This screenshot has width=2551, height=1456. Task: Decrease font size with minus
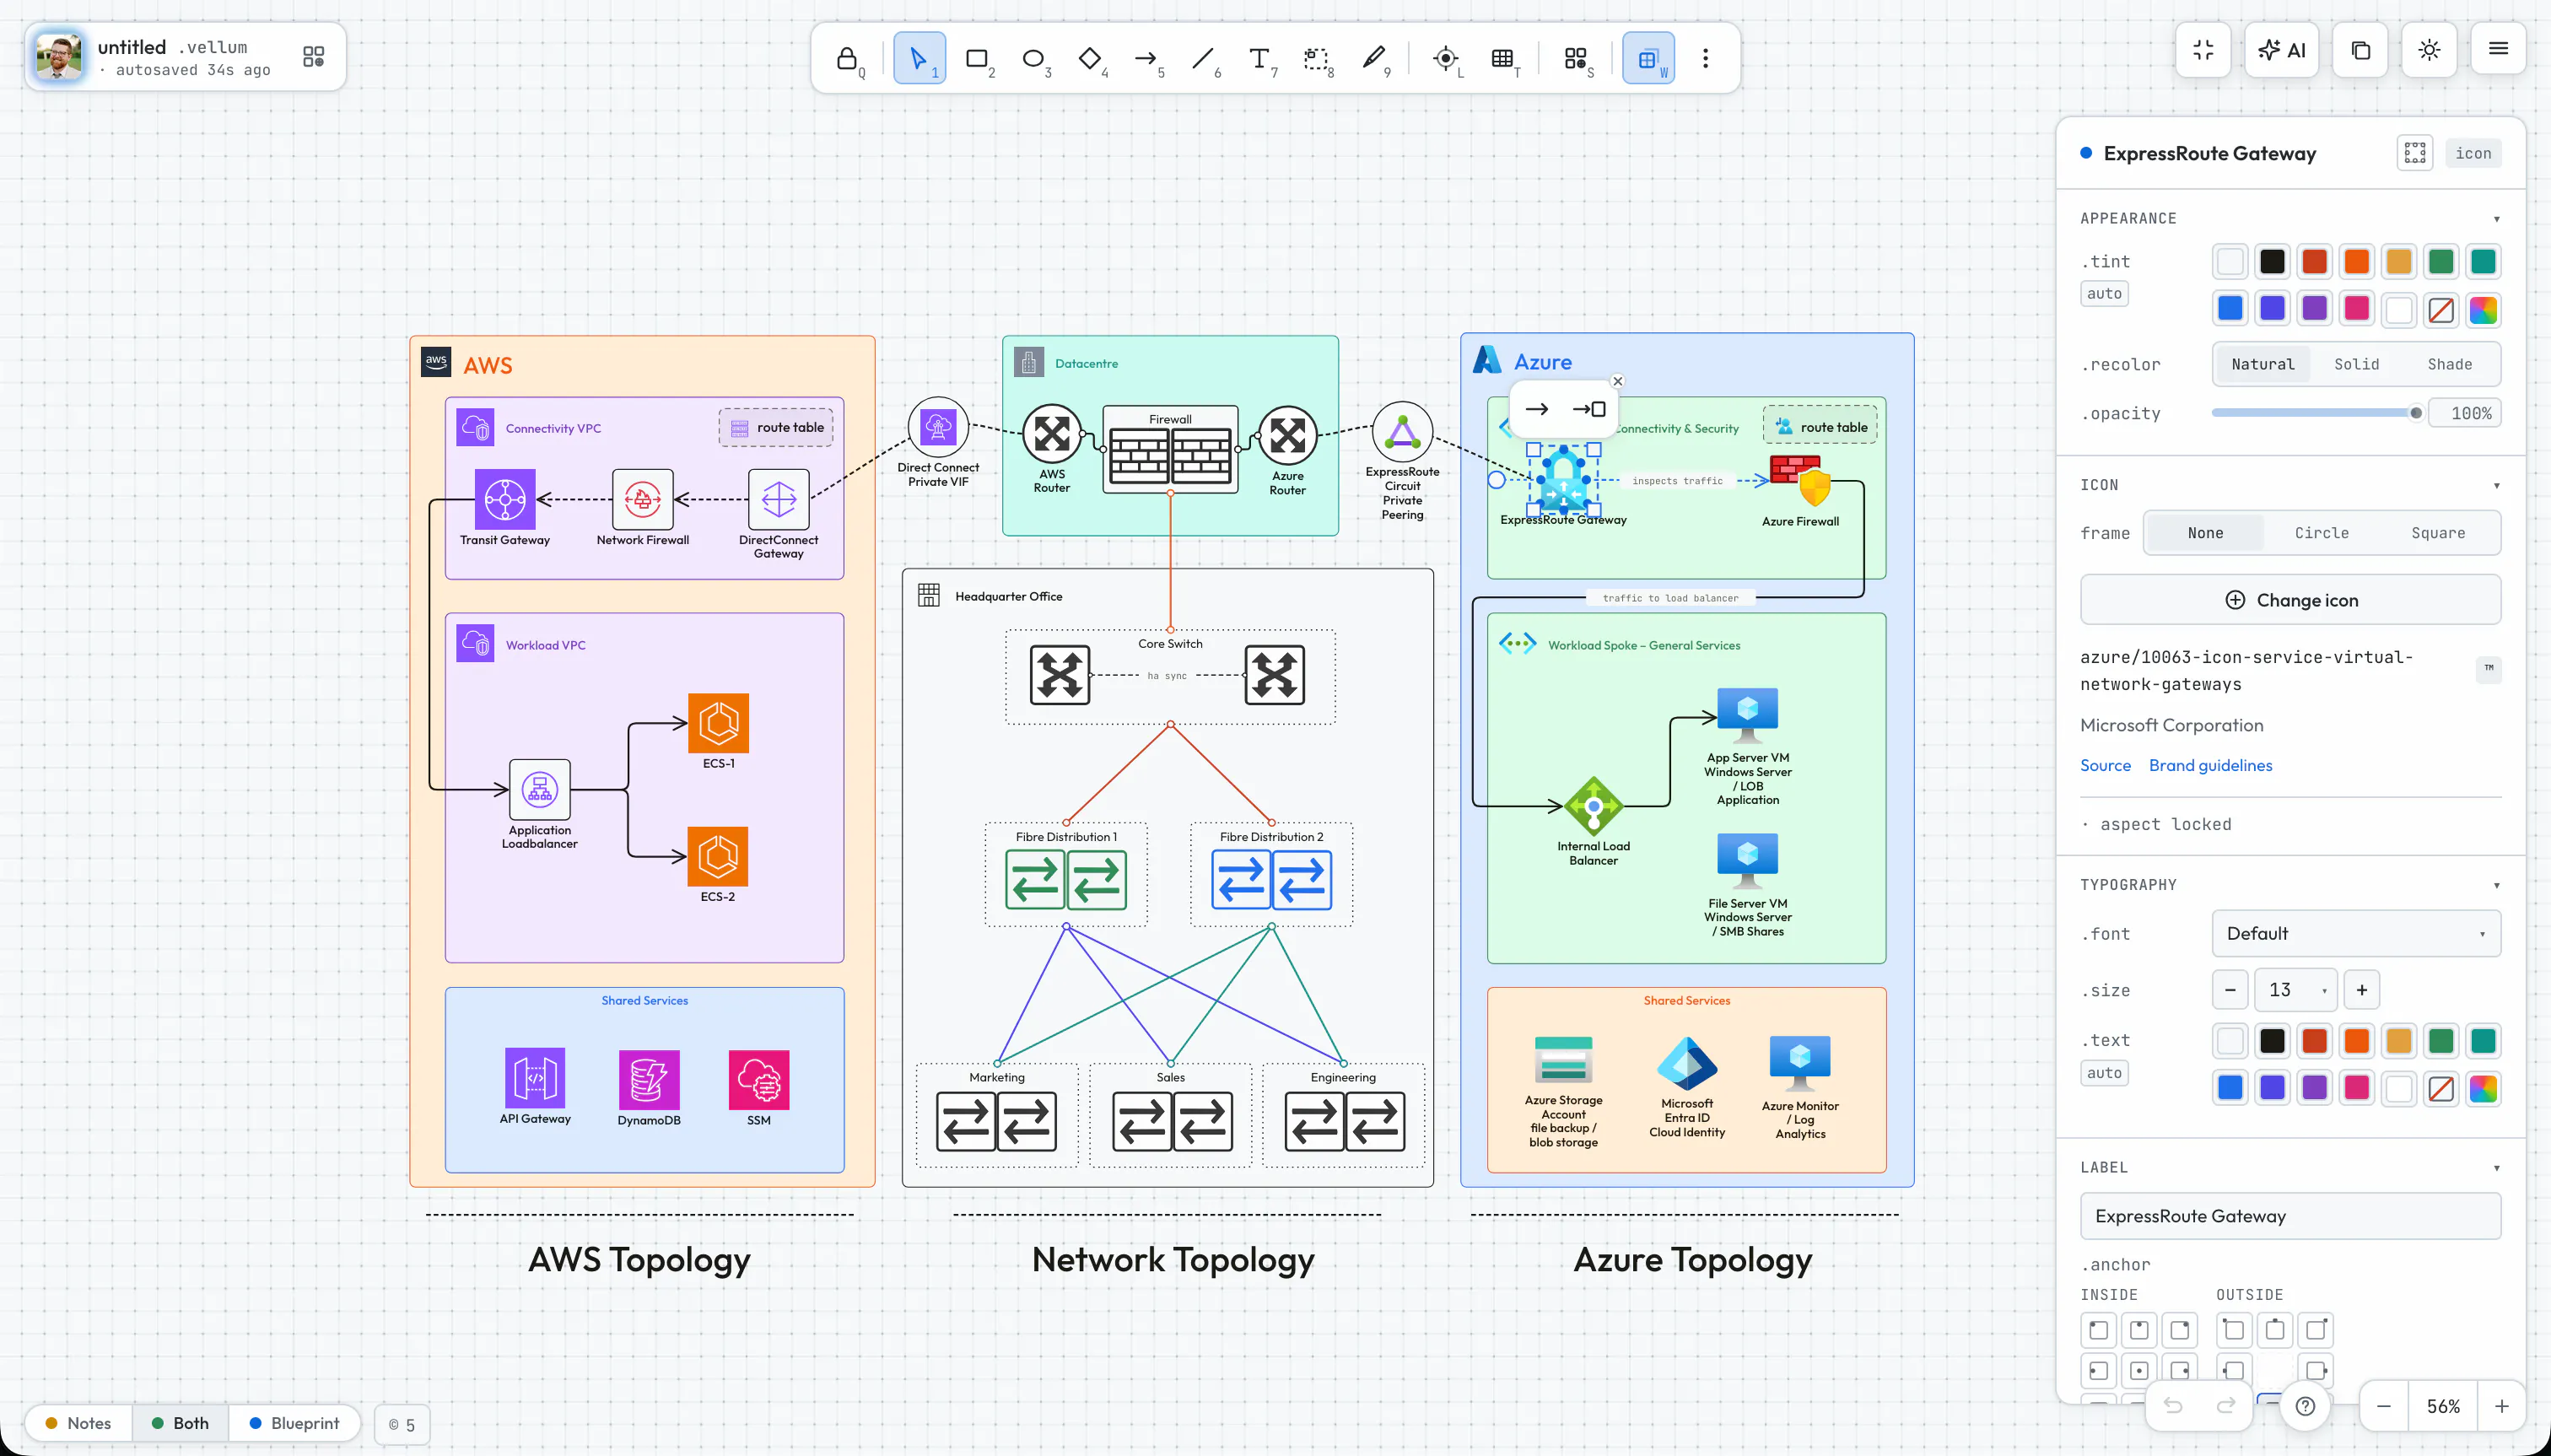click(x=2230, y=989)
